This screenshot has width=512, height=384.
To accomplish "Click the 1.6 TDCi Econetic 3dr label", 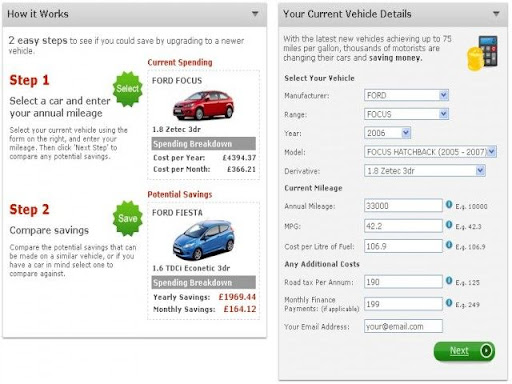I will tap(191, 268).
